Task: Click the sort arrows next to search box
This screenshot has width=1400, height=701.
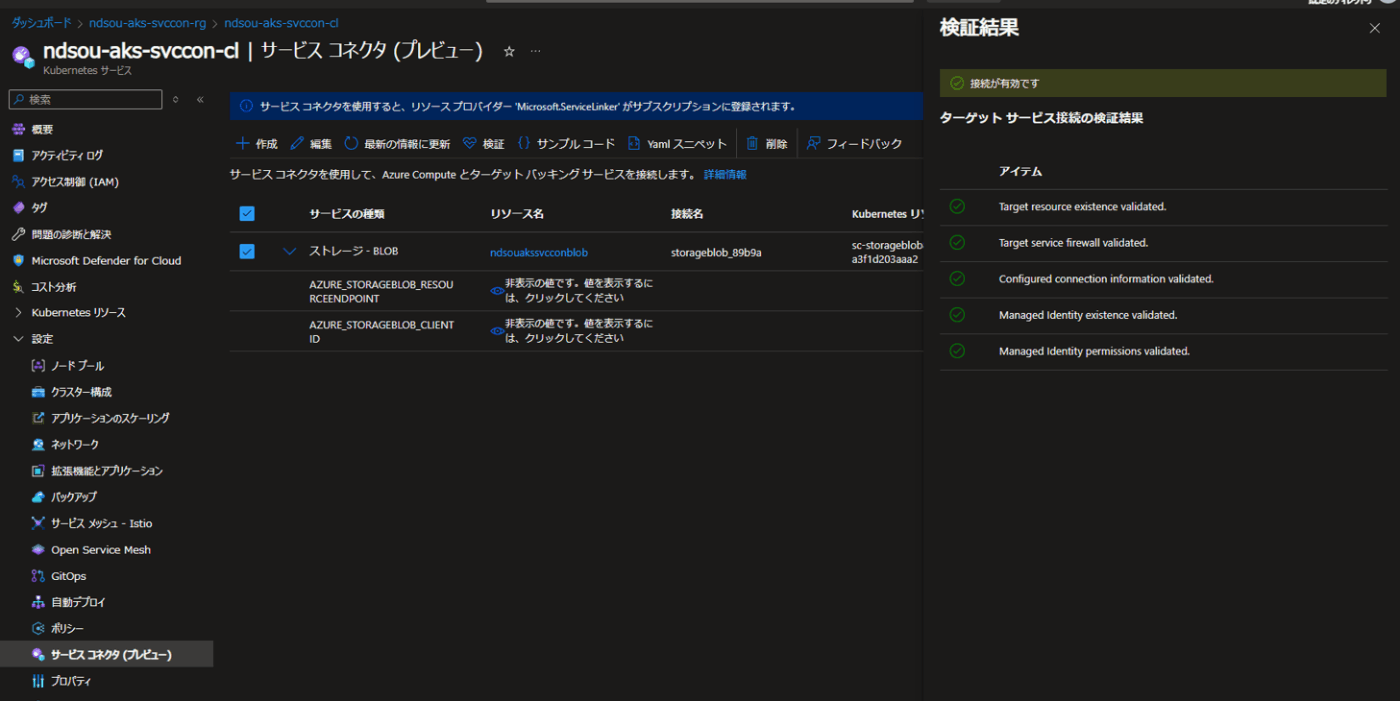Action: [x=176, y=100]
